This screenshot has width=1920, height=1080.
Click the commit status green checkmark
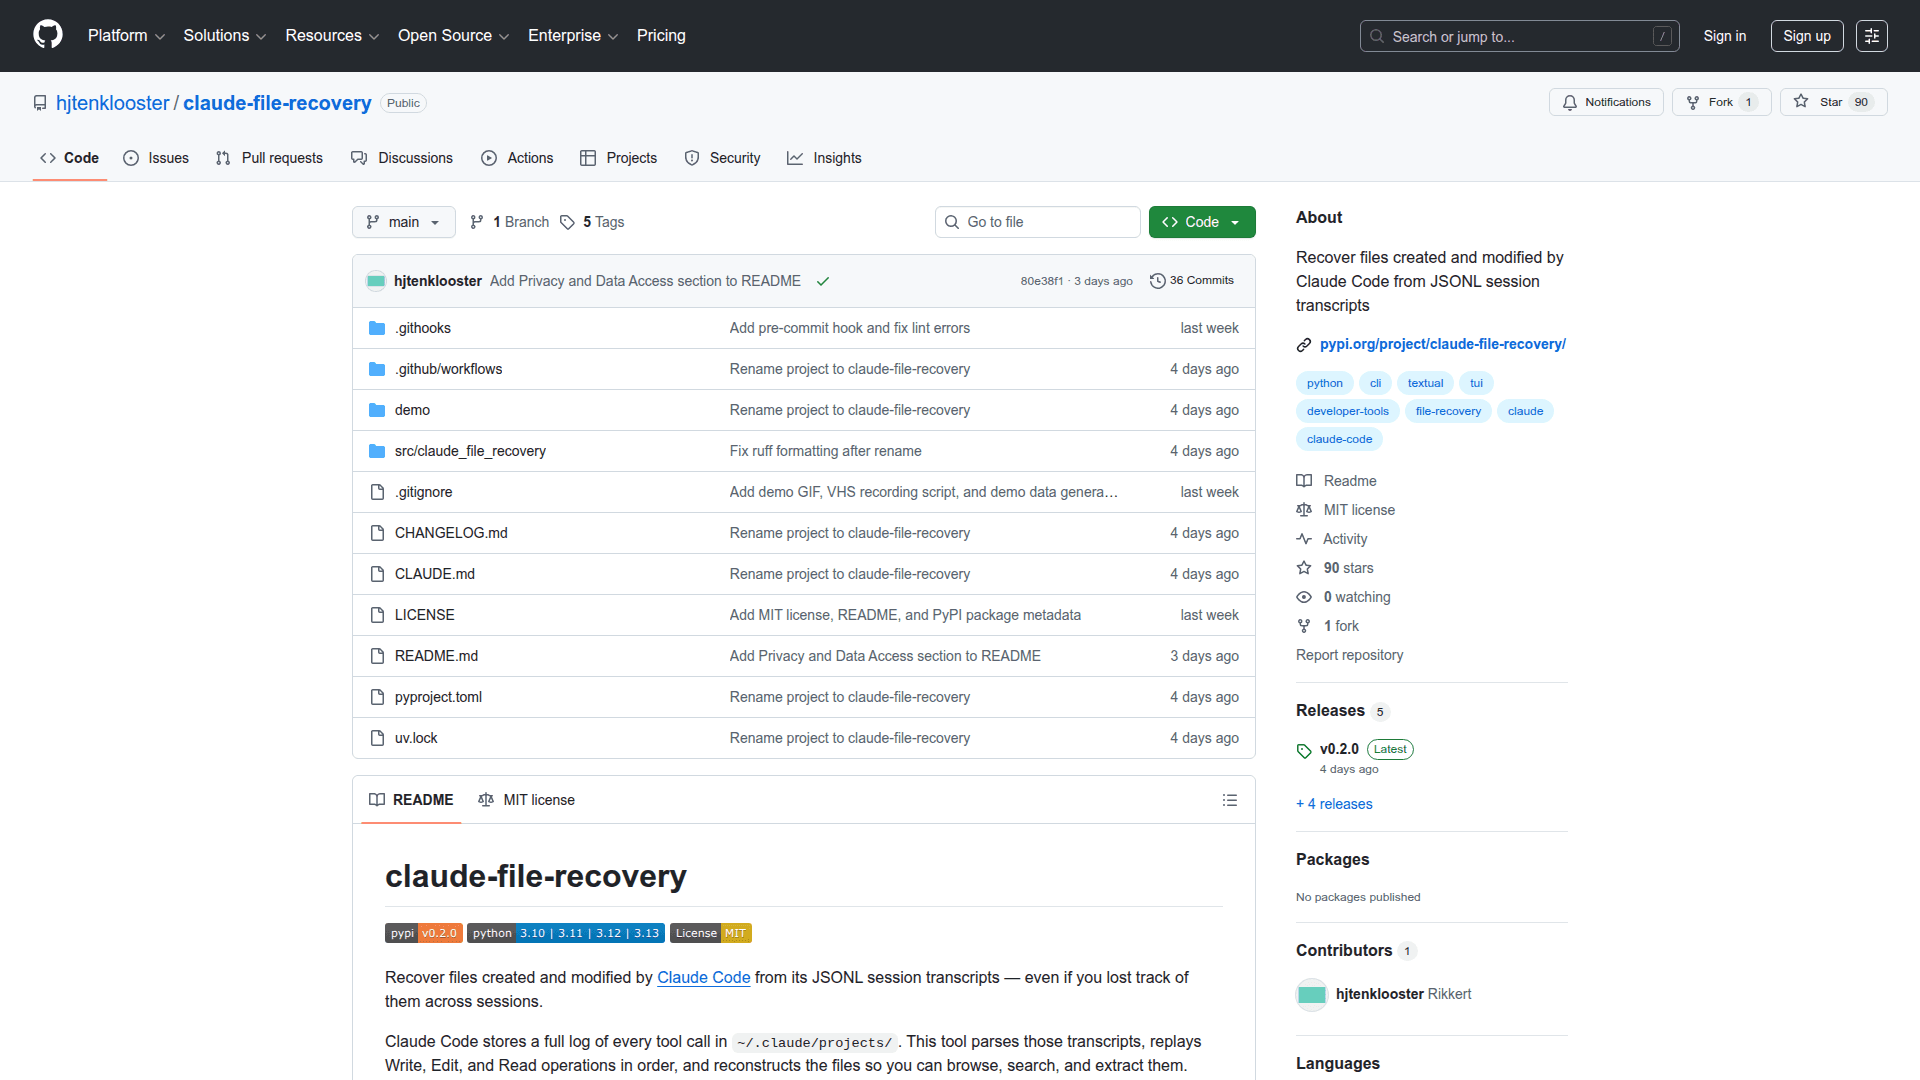pos(822,281)
